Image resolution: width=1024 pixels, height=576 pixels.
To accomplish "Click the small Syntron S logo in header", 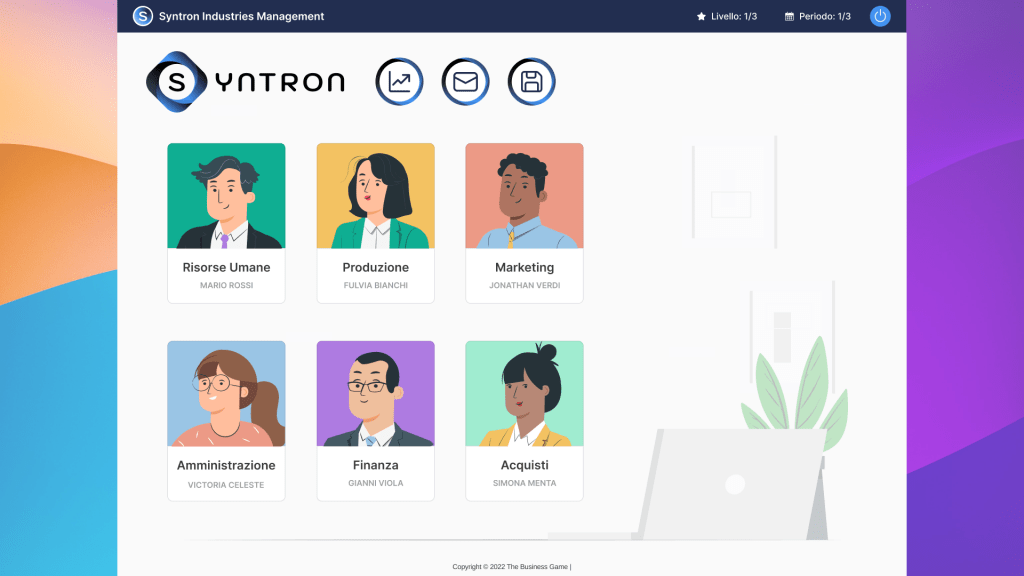I will [x=142, y=16].
